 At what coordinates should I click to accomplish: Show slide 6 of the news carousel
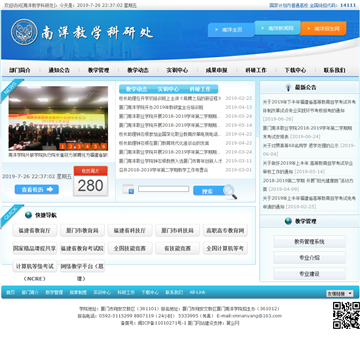click(x=103, y=146)
